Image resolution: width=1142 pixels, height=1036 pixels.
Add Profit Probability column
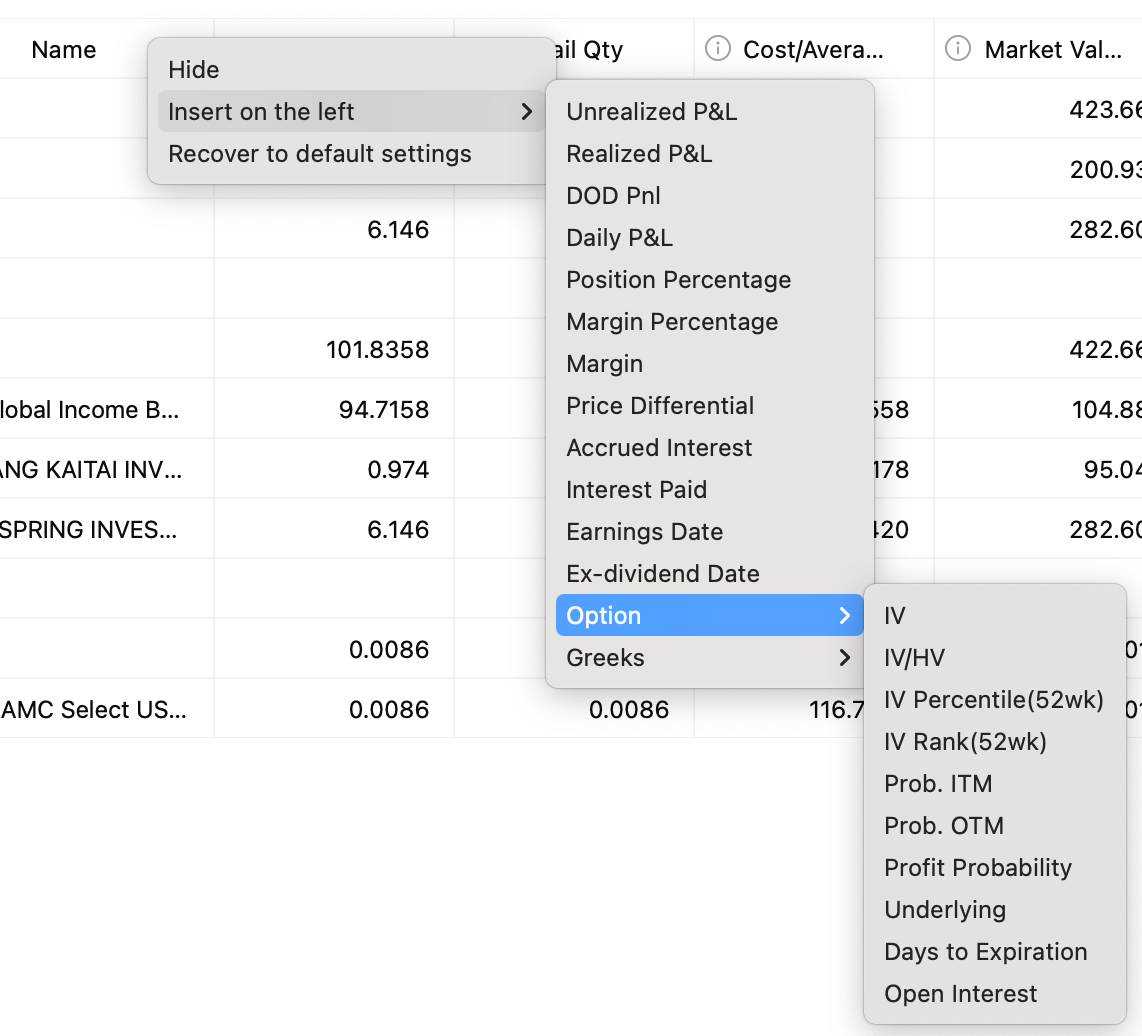point(978,868)
